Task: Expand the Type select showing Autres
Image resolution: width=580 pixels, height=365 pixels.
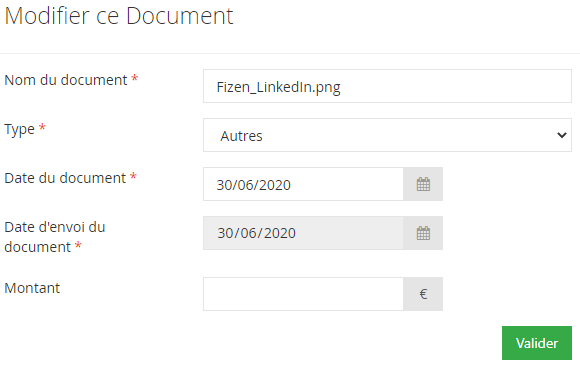Action: [x=387, y=135]
